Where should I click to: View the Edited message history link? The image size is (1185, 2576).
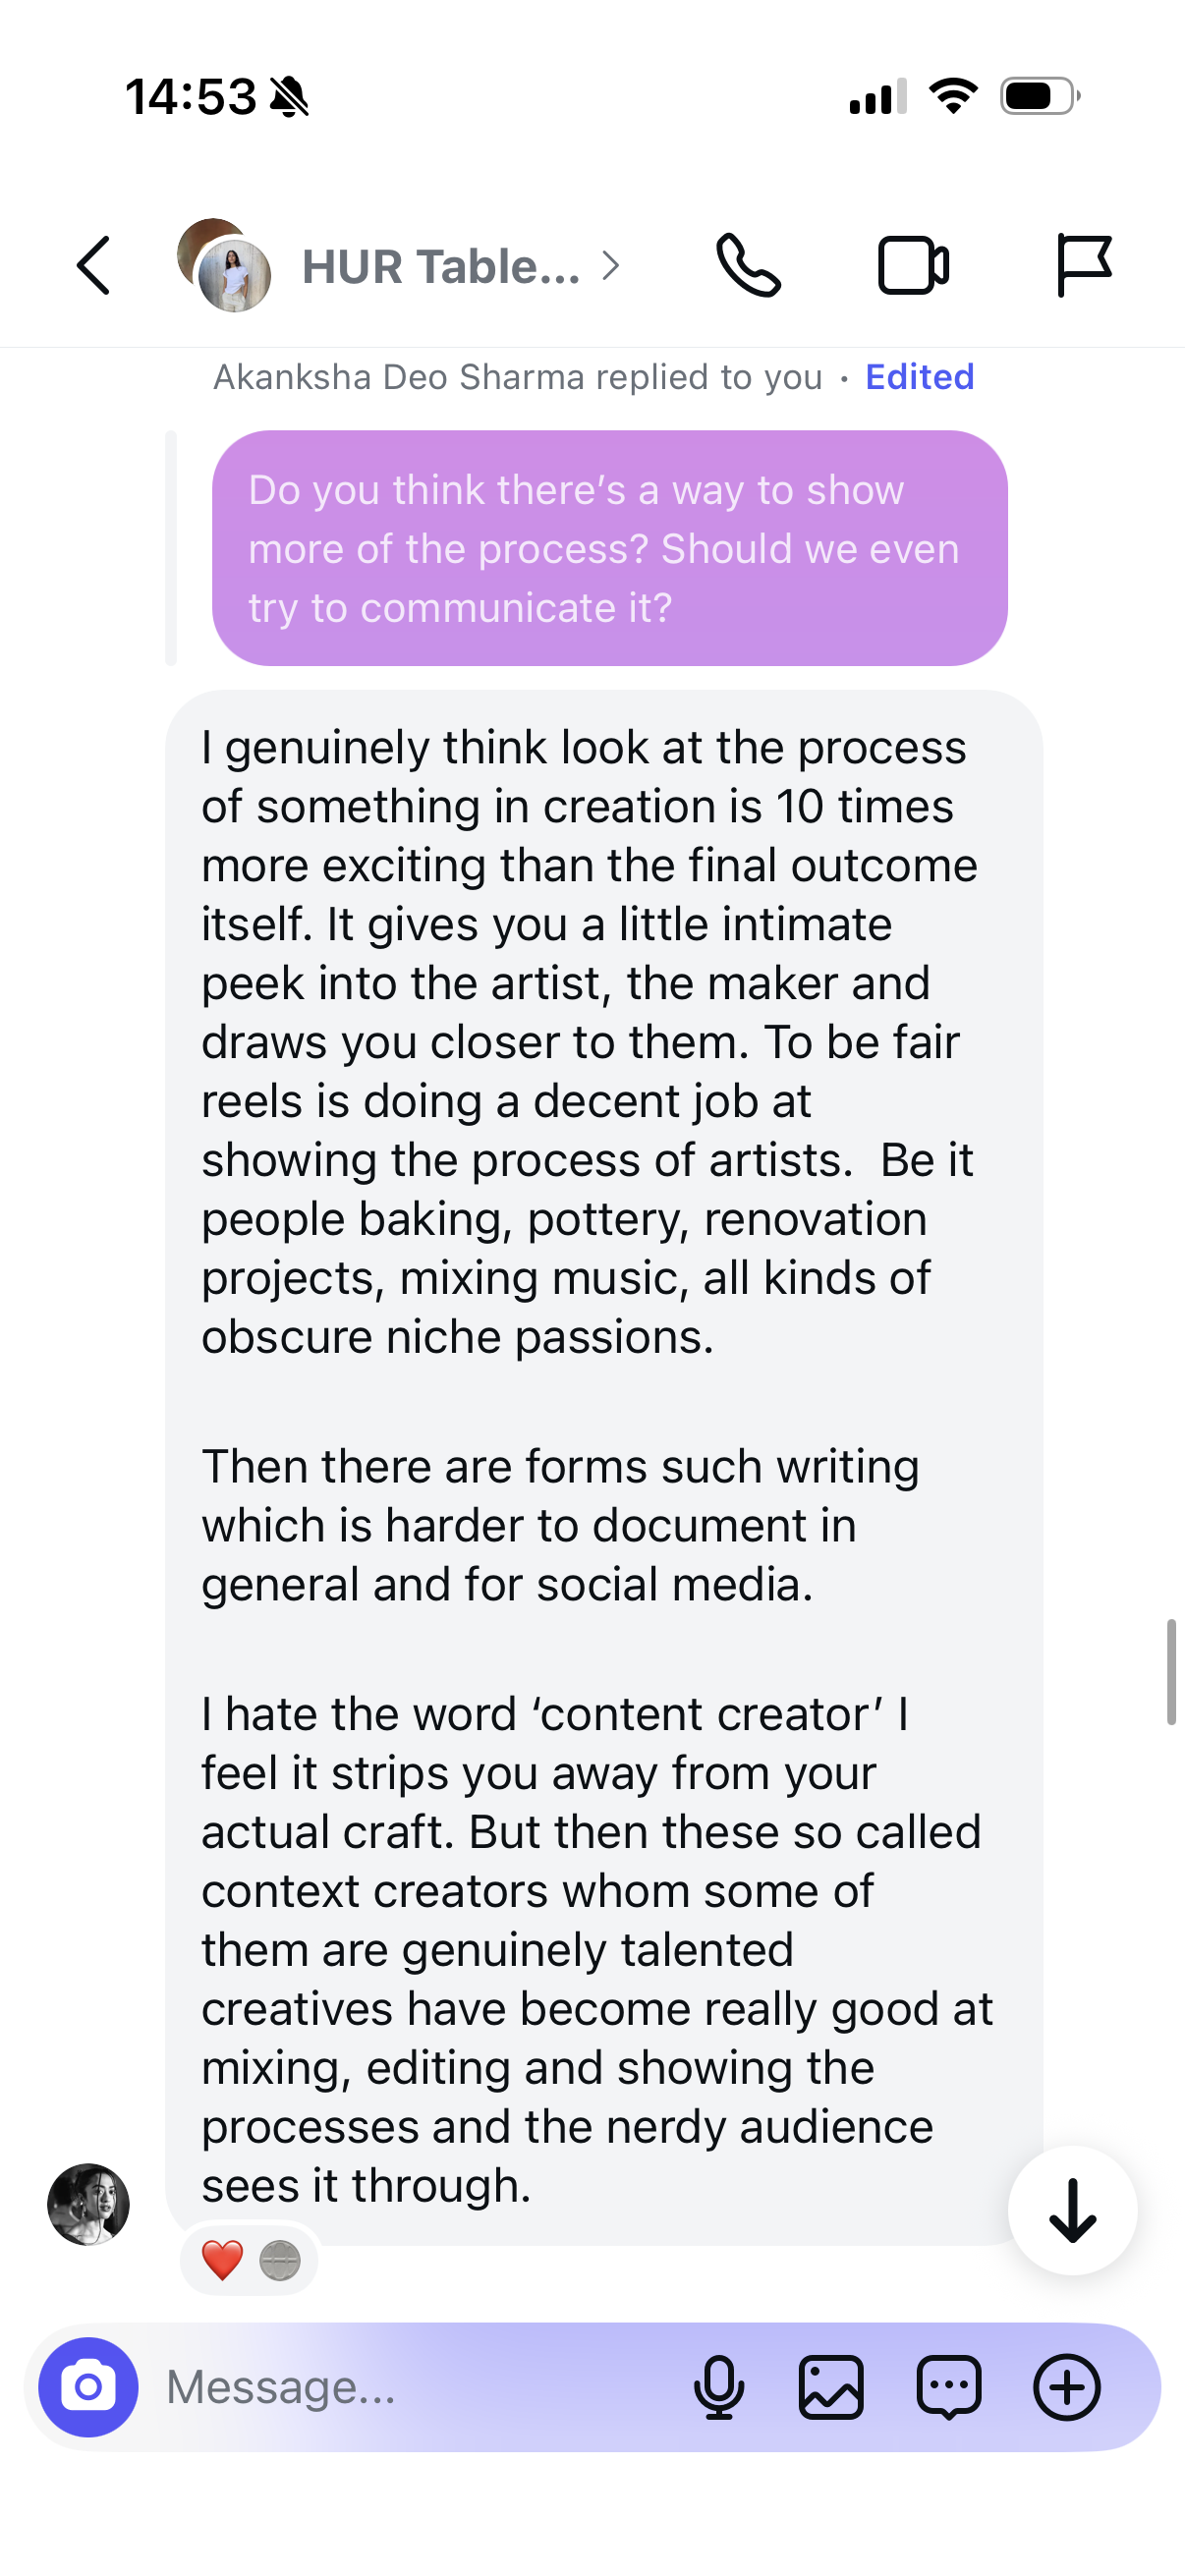tap(919, 377)
